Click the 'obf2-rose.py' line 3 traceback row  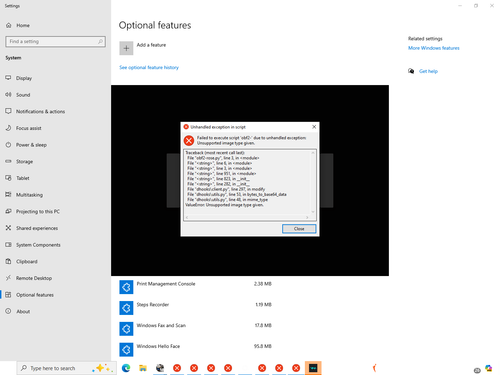coord(223,158)
